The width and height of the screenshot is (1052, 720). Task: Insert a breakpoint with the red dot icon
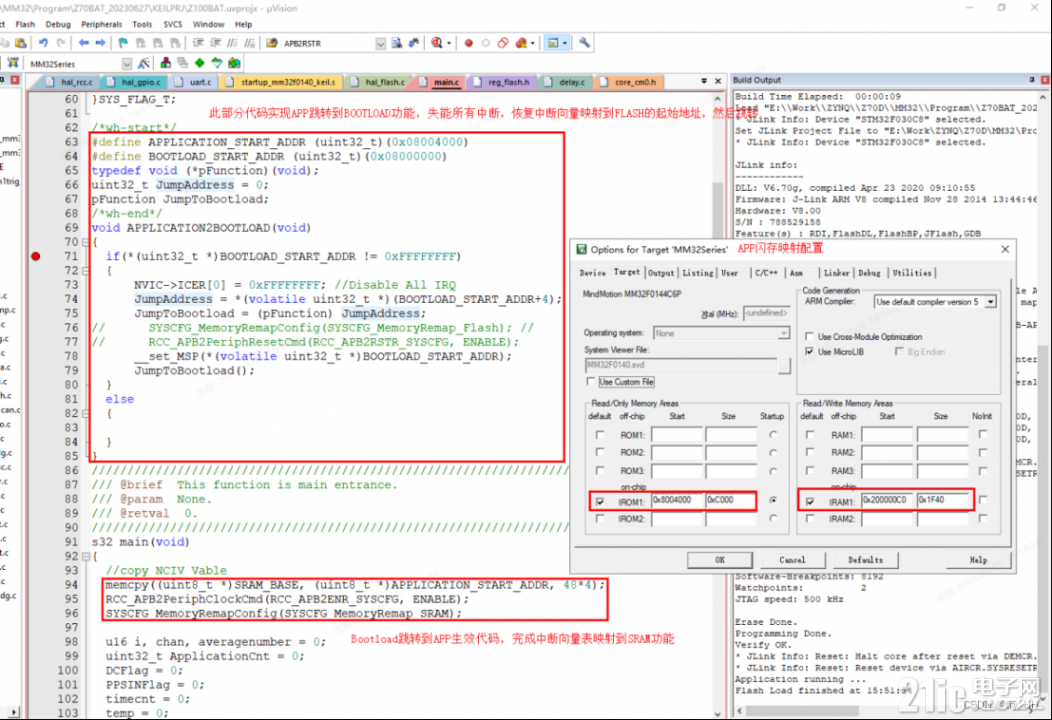[x=468, y=43]
